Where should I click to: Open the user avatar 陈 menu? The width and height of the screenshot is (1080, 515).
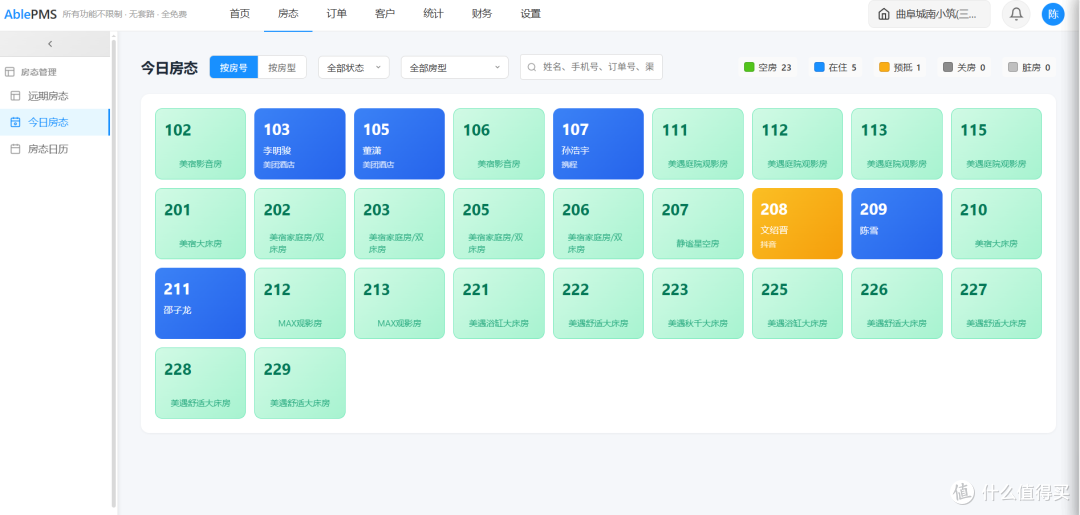click(1053, 14)
